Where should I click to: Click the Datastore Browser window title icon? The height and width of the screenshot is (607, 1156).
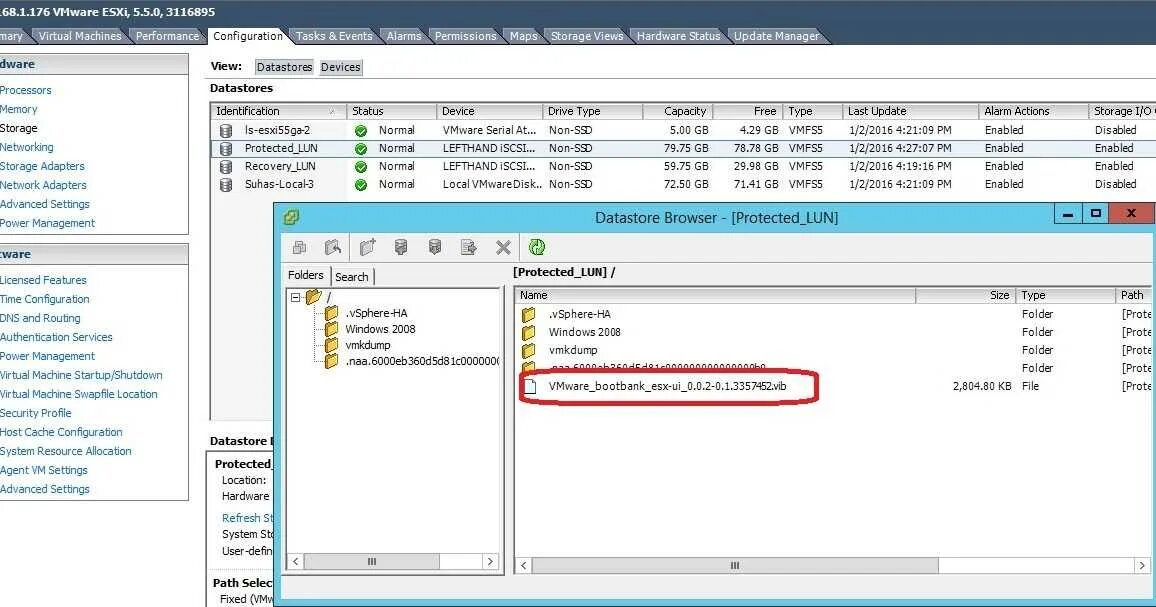click(x=291, y=217)
